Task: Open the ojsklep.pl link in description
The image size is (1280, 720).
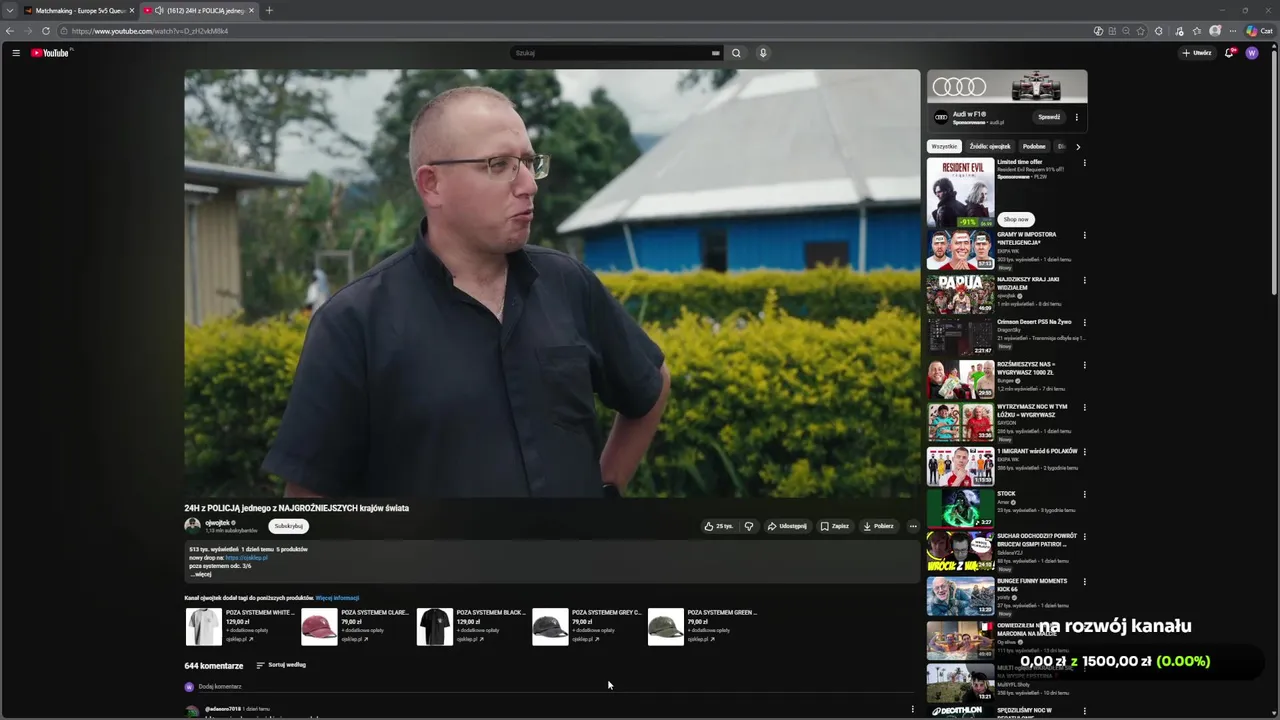Action: (247, 558)
